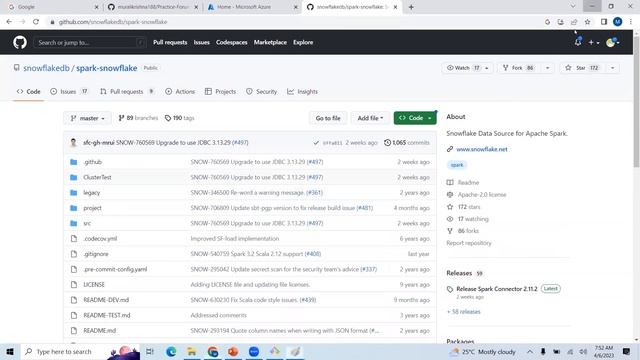
Task: Open the Readme link in About
Action: click(x=468, y=182)
